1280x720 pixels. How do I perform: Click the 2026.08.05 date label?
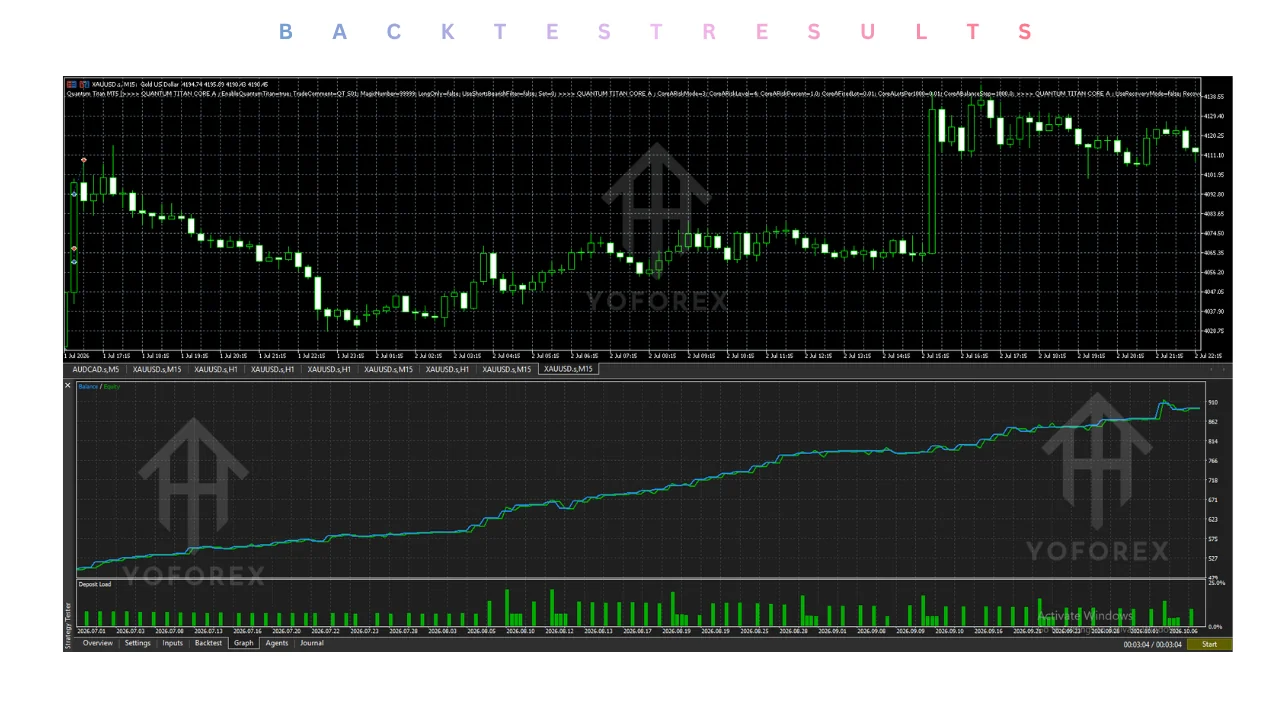[x=481, y=631]
